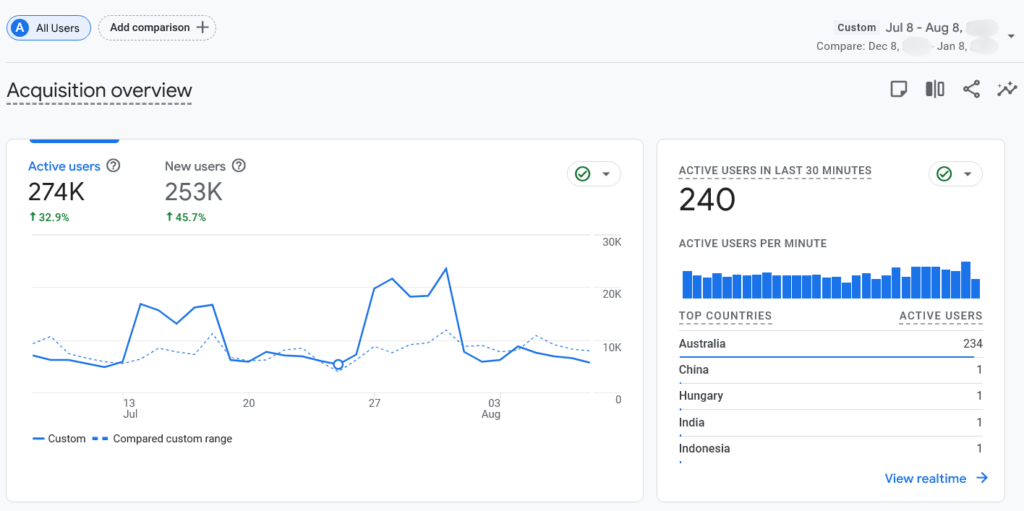Image resolution: width=1024 pixels, height=511 pixels.
Task: Click the tallest bar in per-minute chart
Action: tap(966, 280)
